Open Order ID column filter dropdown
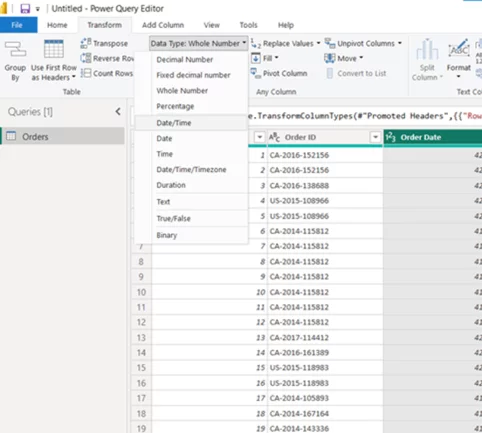 tap(375, 137)
